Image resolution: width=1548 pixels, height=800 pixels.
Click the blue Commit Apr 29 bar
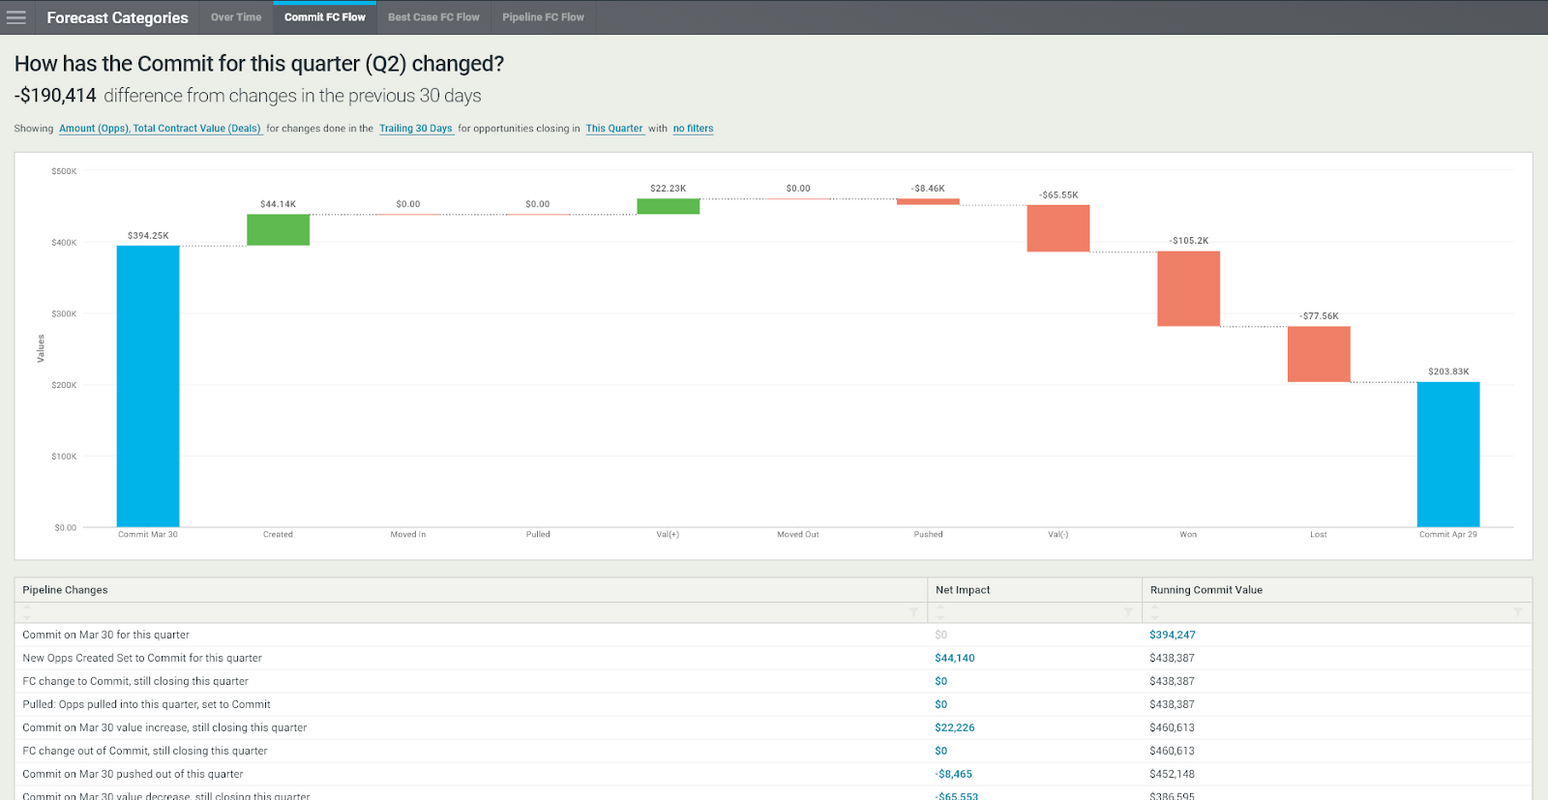click(1448, 454)
